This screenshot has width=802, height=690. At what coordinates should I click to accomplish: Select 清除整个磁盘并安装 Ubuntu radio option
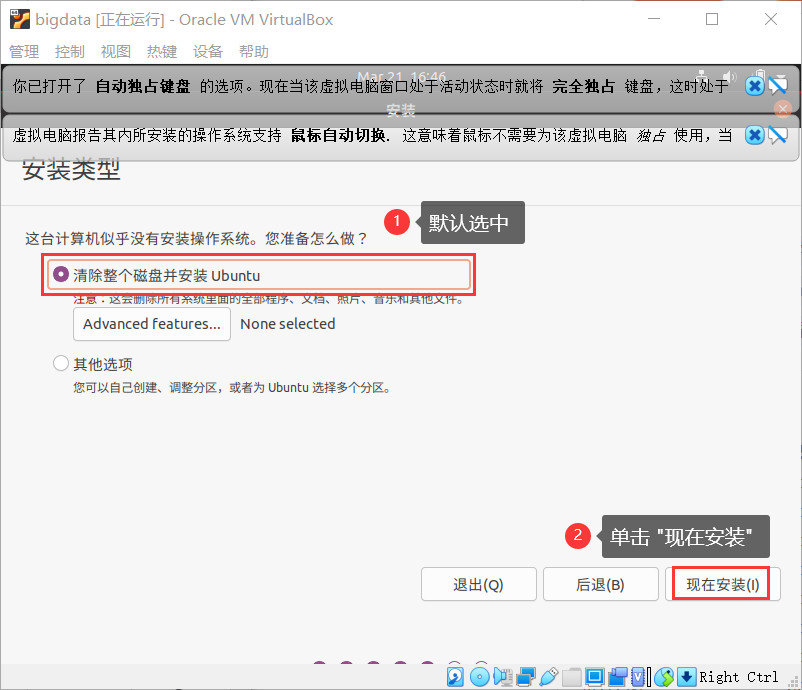pyautogui.click(x=259, y=275)
